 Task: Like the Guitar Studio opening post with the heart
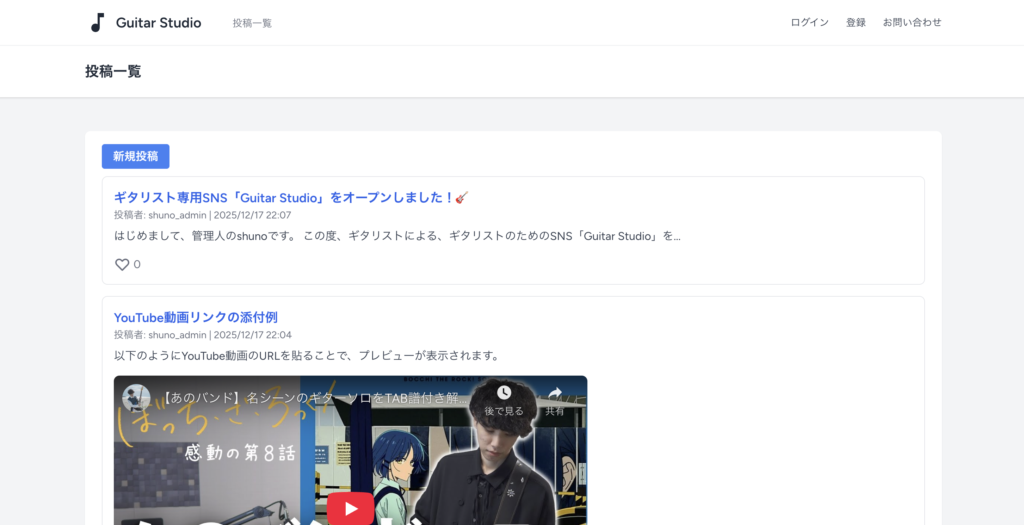[x=122, y=265]
